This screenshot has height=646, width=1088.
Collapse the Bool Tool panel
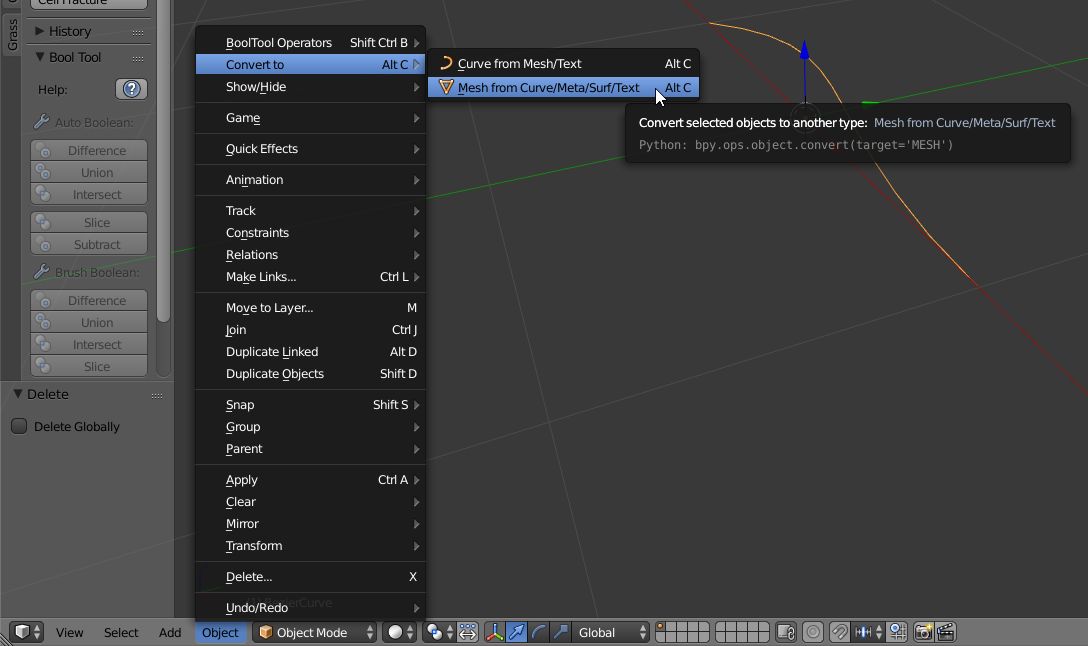coord(40,57)
